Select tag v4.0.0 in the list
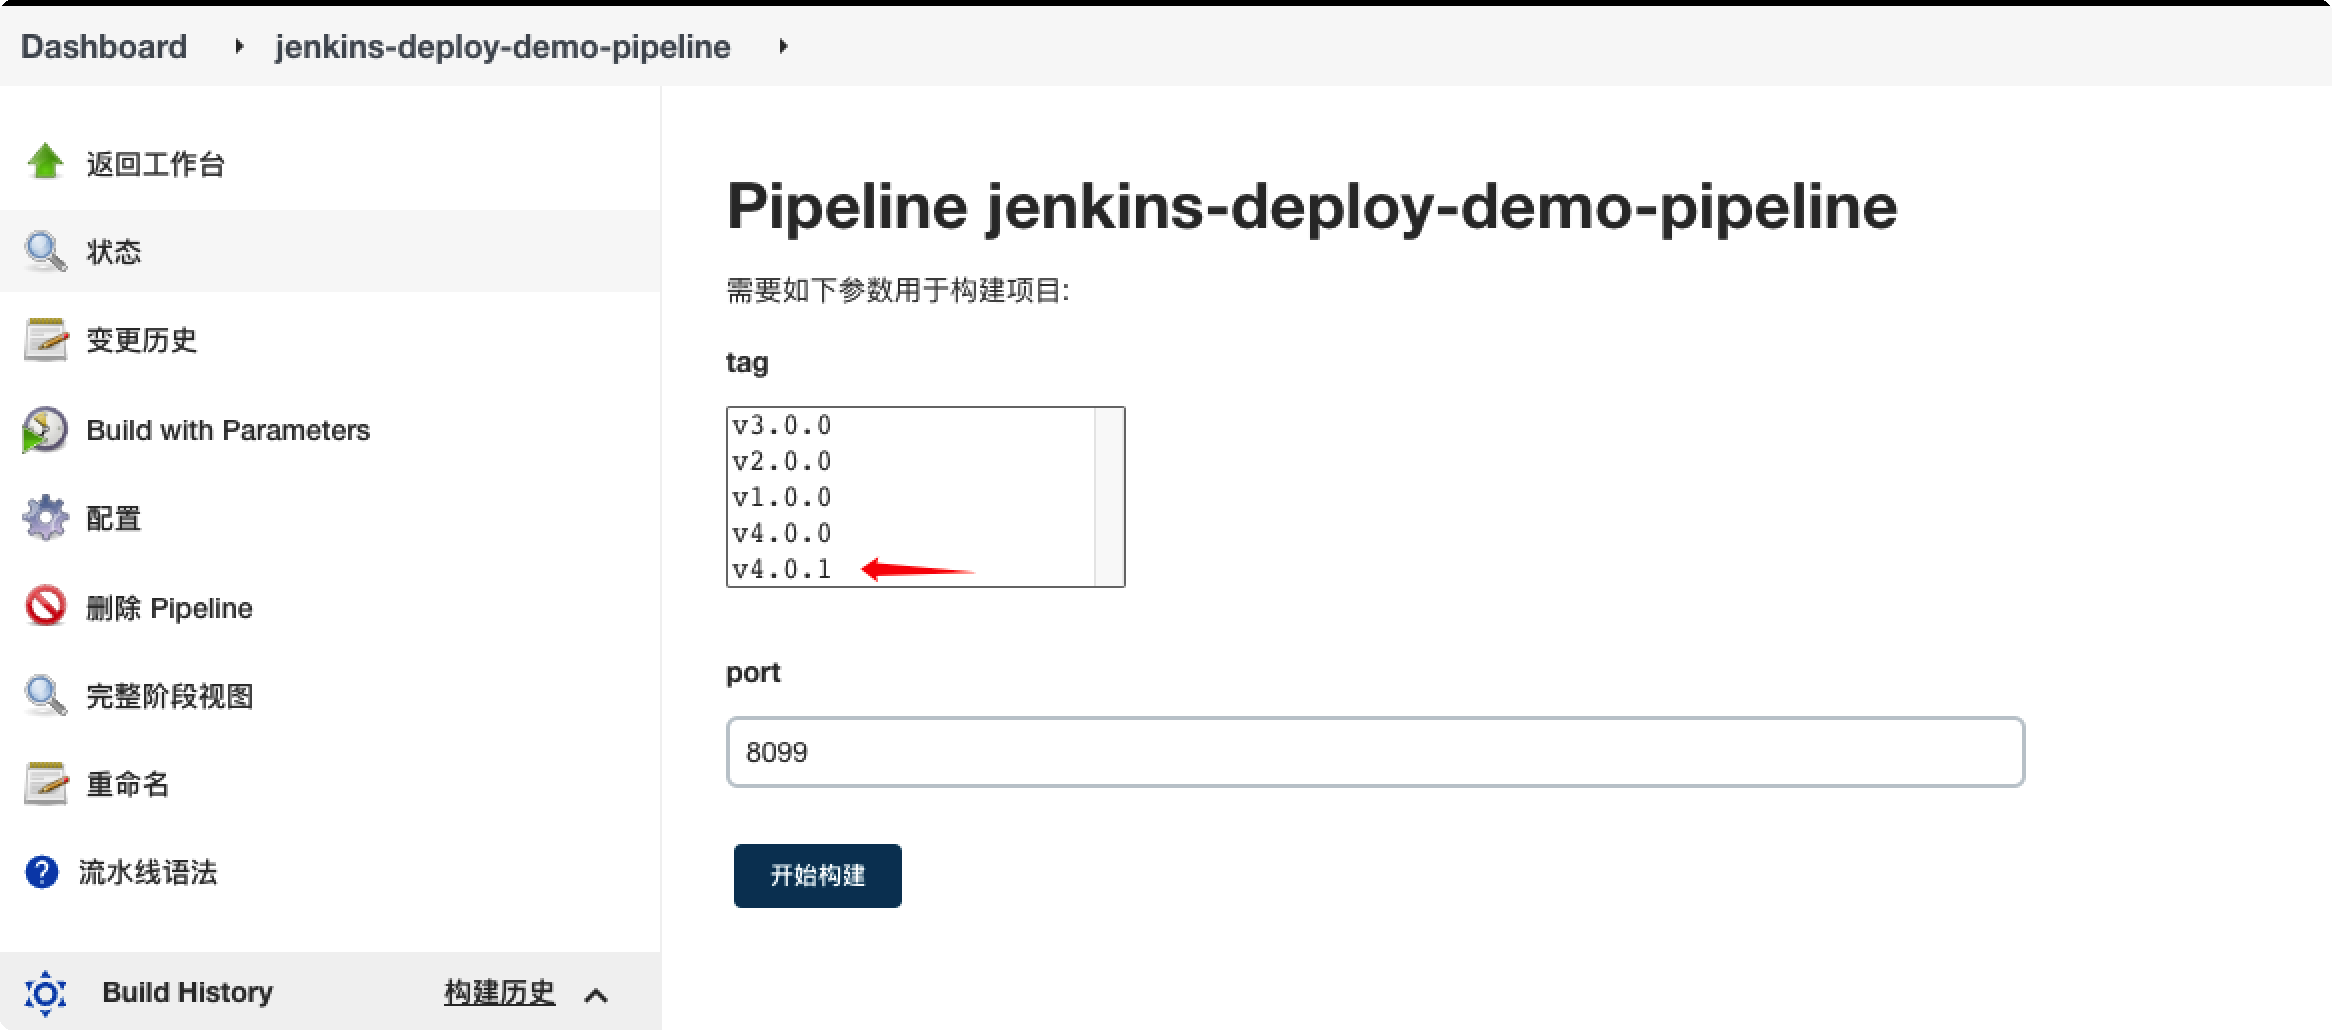The image size is (2332, 1030). click(x=911, y=534)
